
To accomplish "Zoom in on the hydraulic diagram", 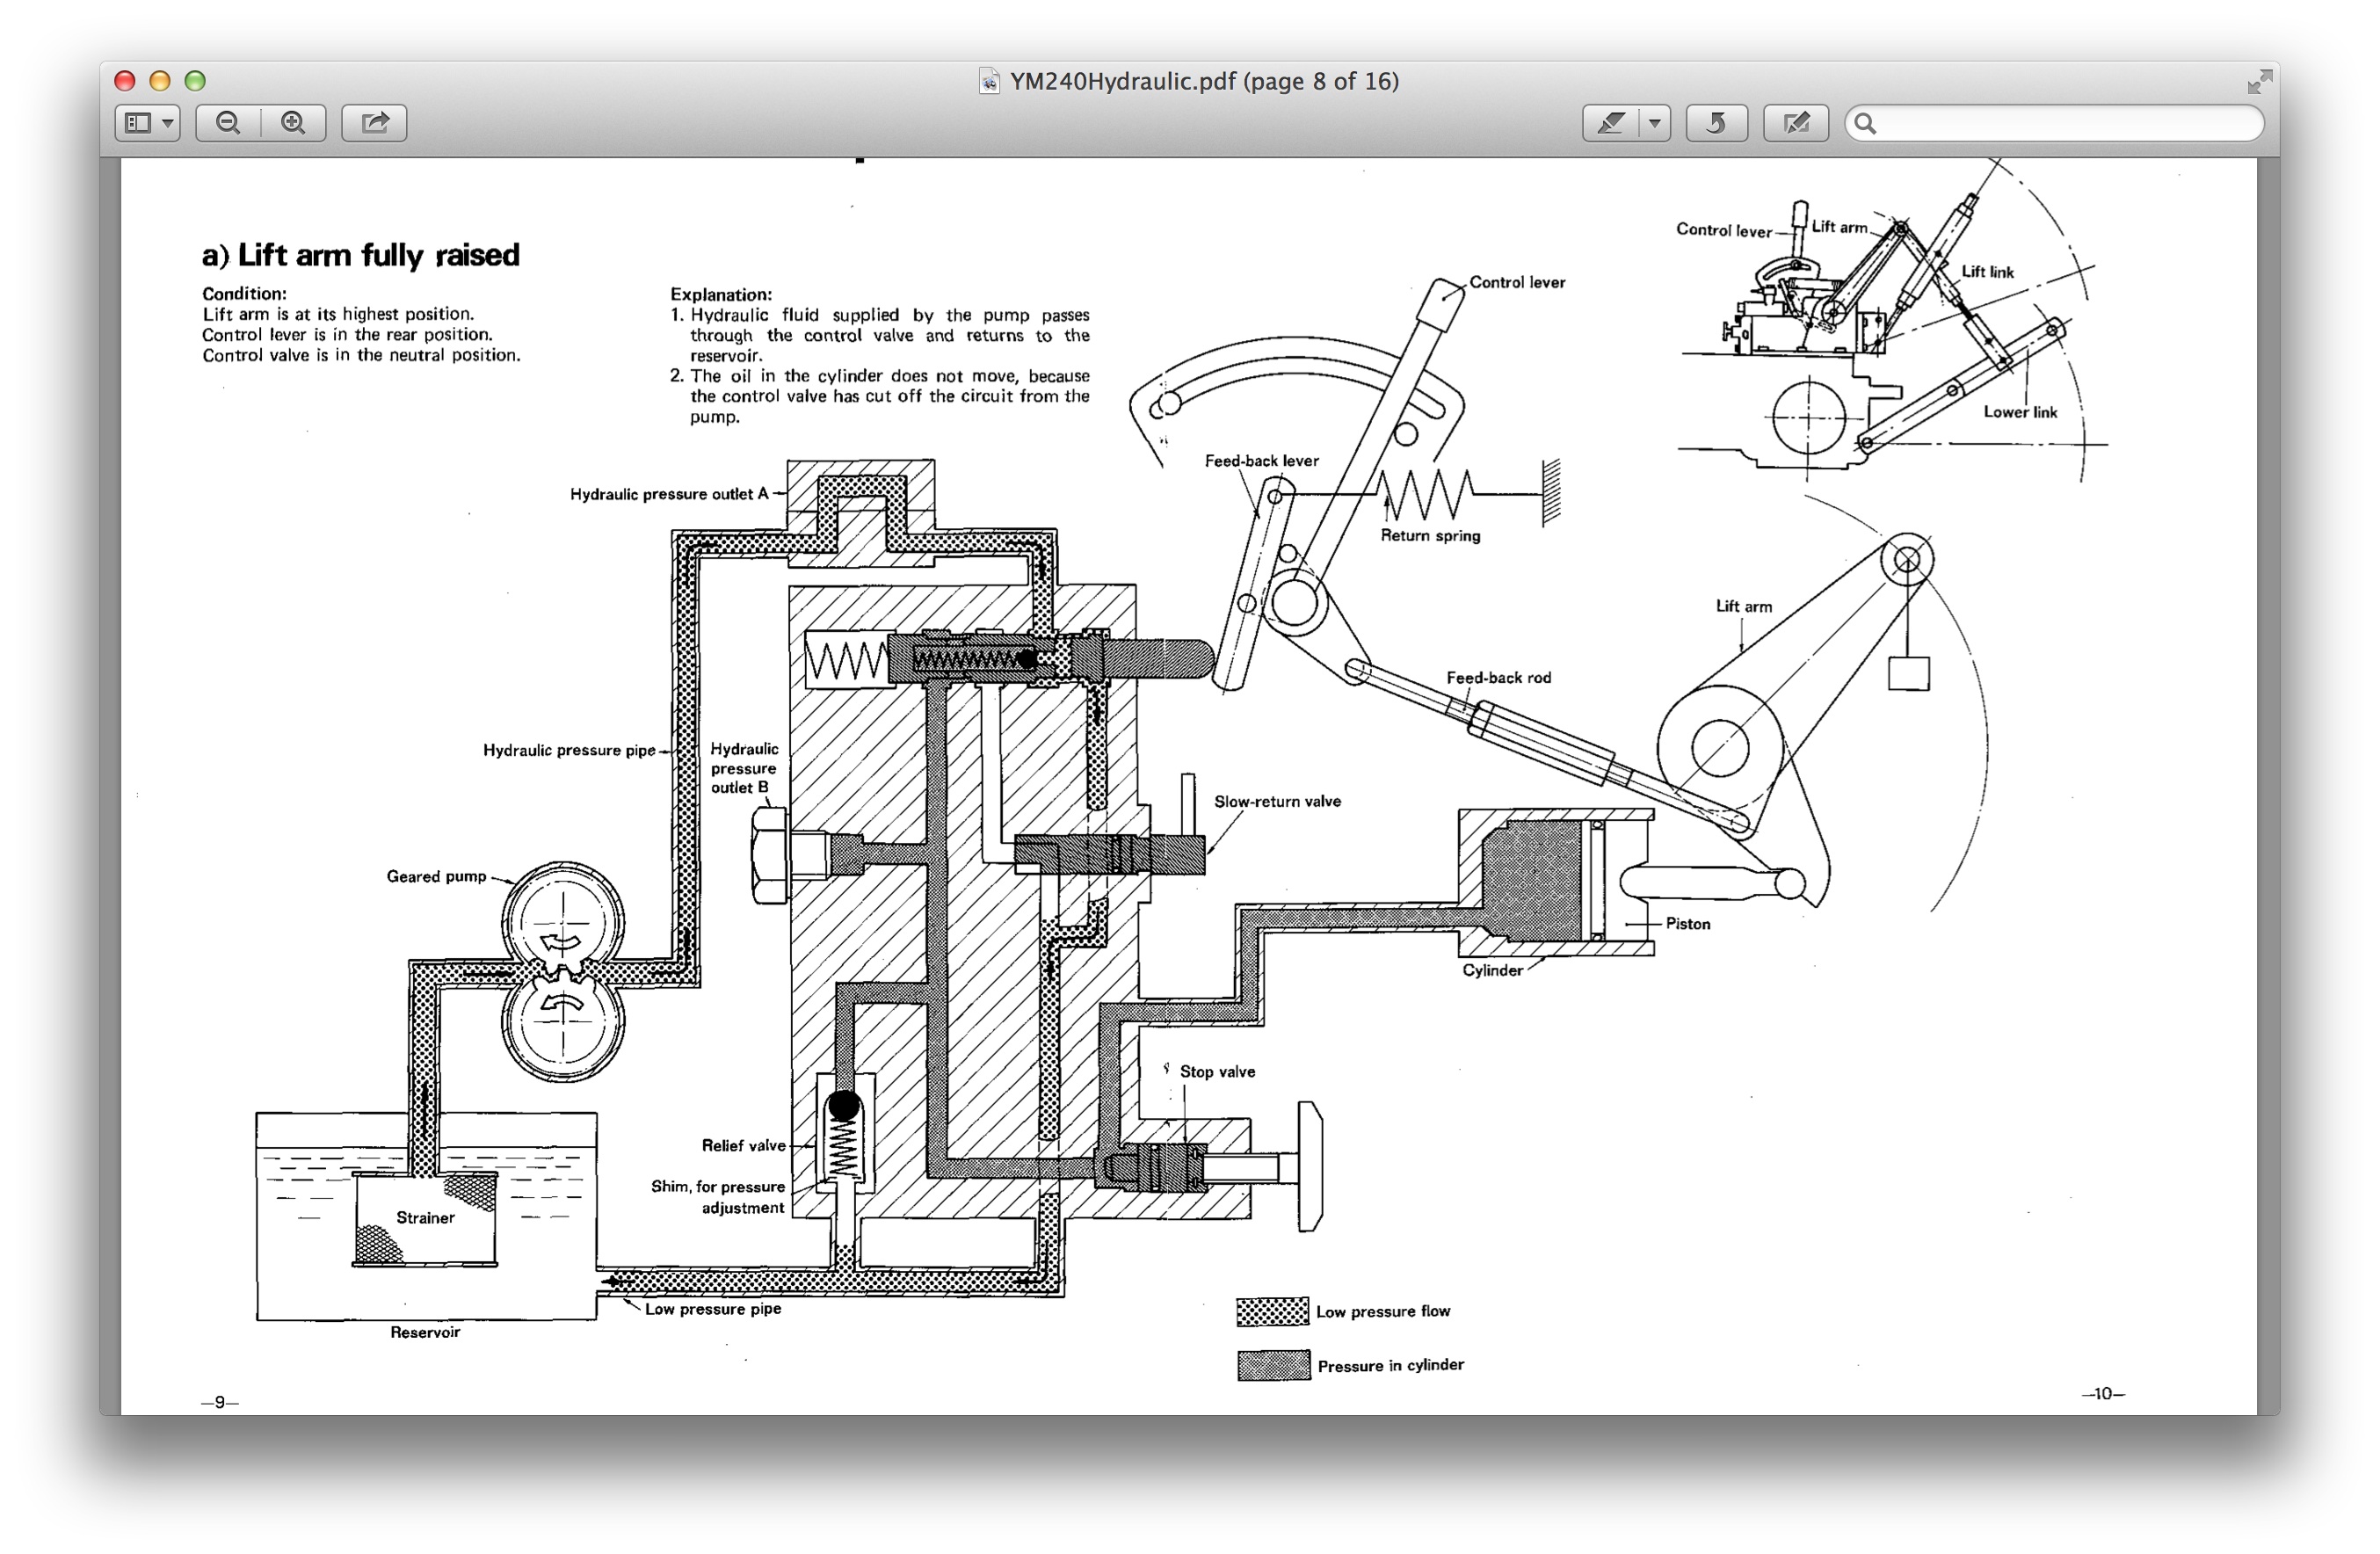I will 293,123.
